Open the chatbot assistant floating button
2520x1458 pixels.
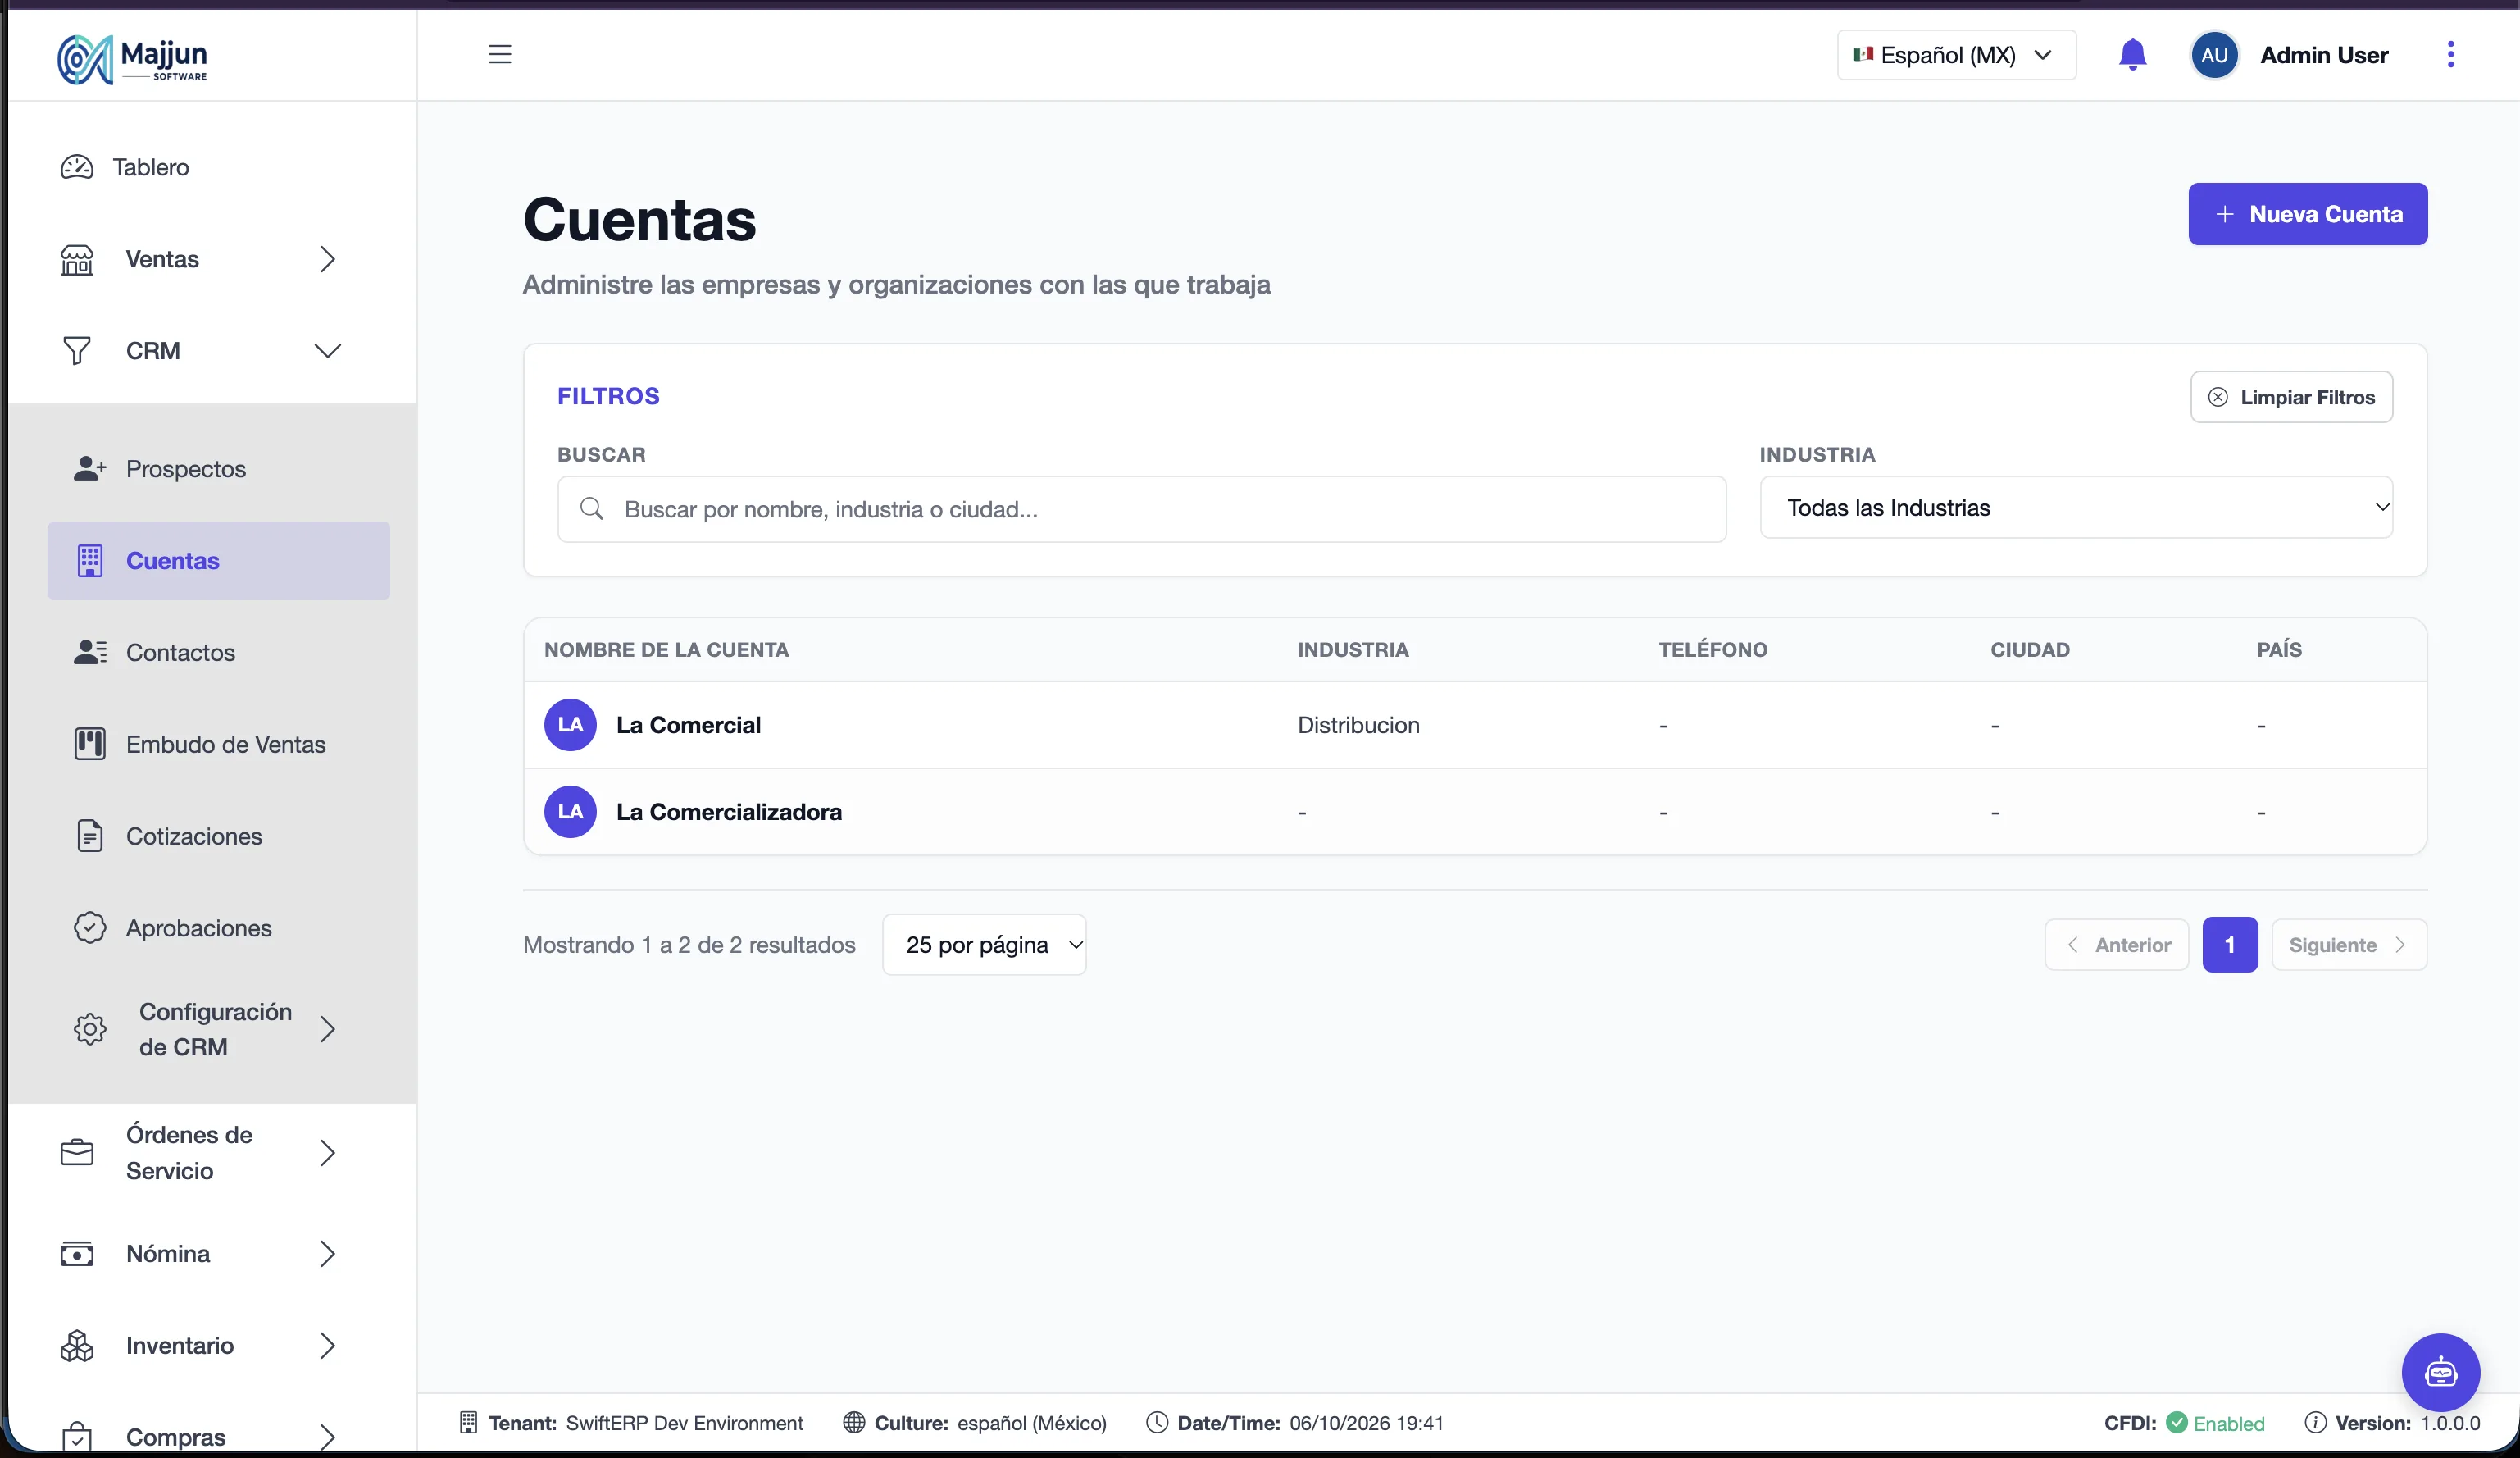click(2440, 1372)
